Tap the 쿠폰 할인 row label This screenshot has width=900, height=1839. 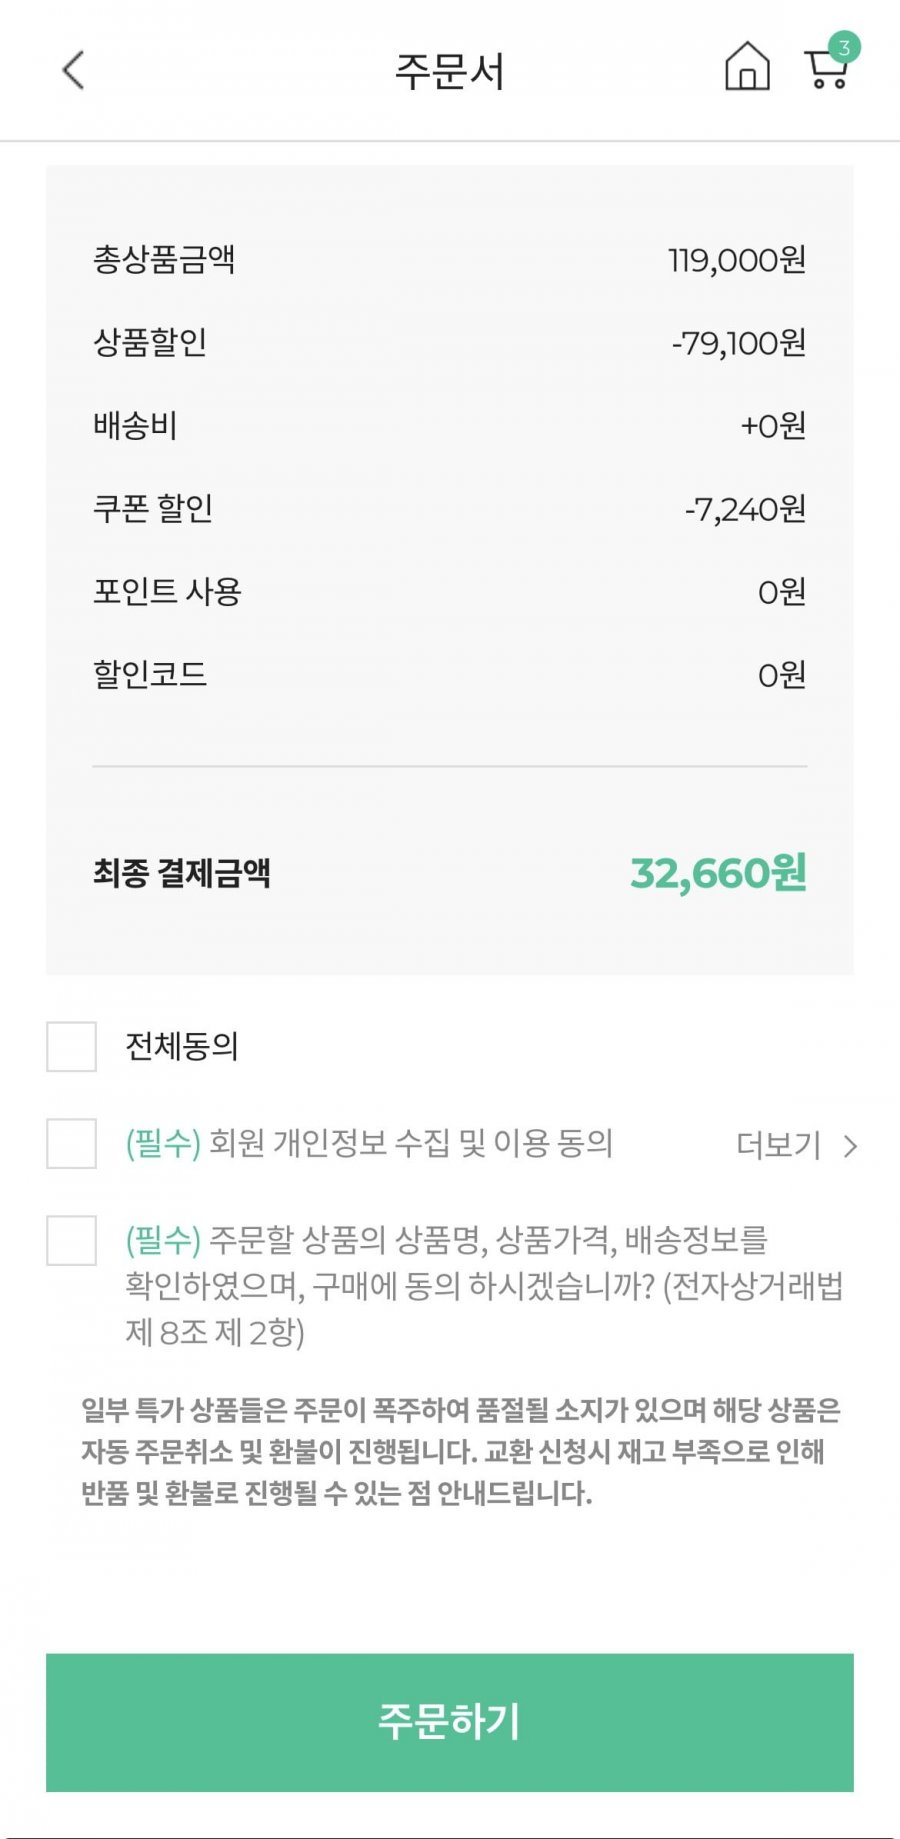tap(153, 508)
